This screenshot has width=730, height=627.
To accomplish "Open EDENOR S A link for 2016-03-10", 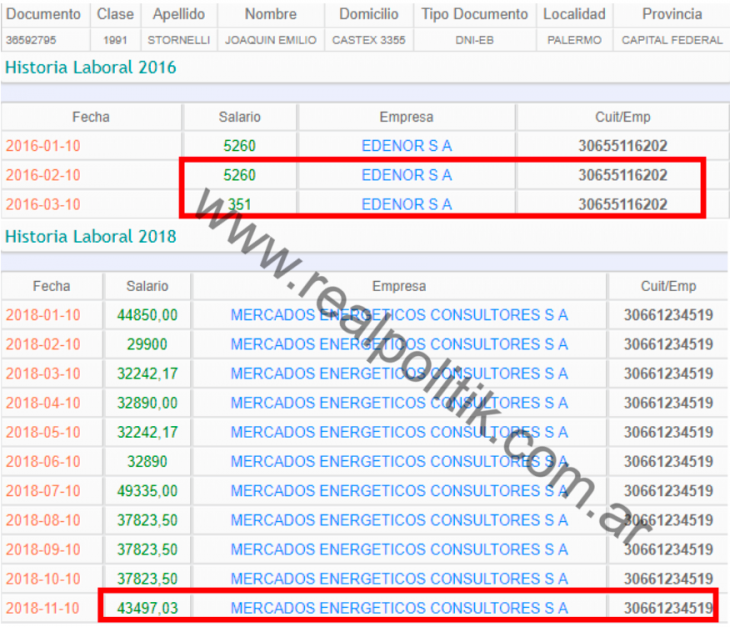I will 406,204.
